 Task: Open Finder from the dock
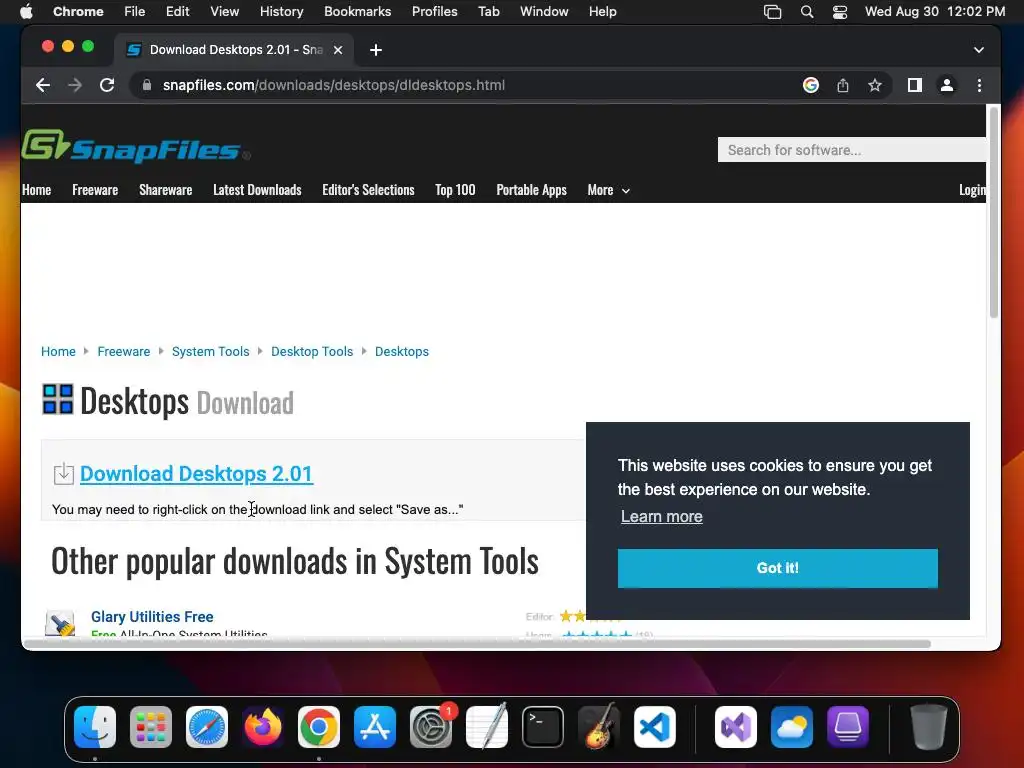point(95,727)
